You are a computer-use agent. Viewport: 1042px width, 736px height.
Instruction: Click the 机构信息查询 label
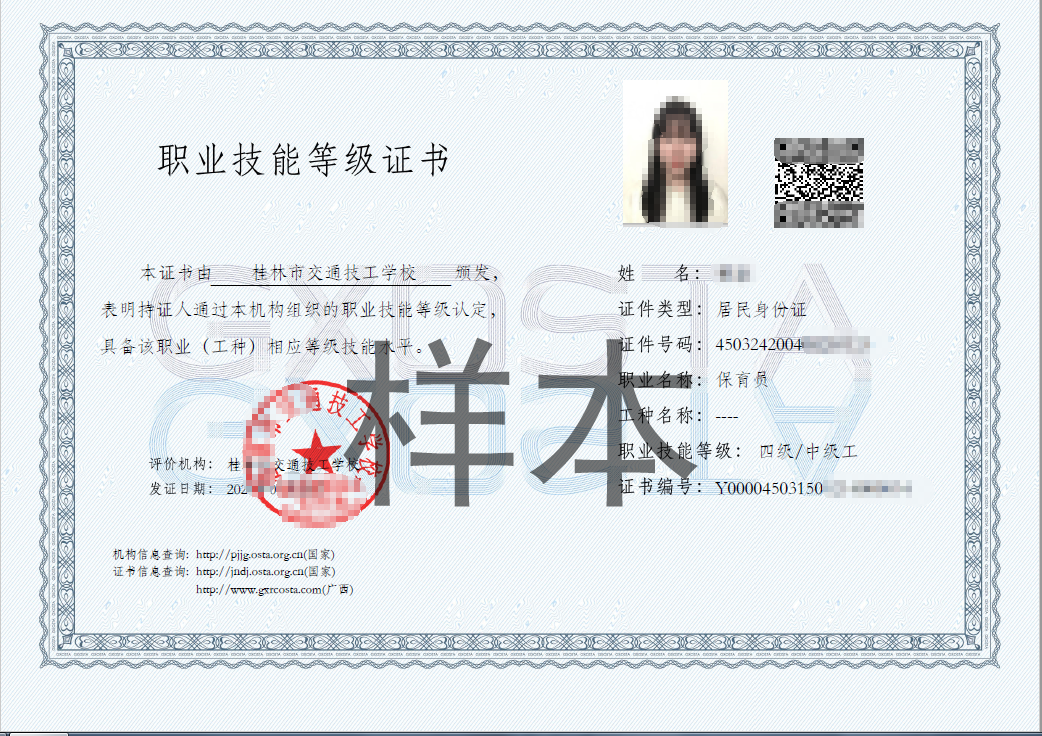pos(152,554)
